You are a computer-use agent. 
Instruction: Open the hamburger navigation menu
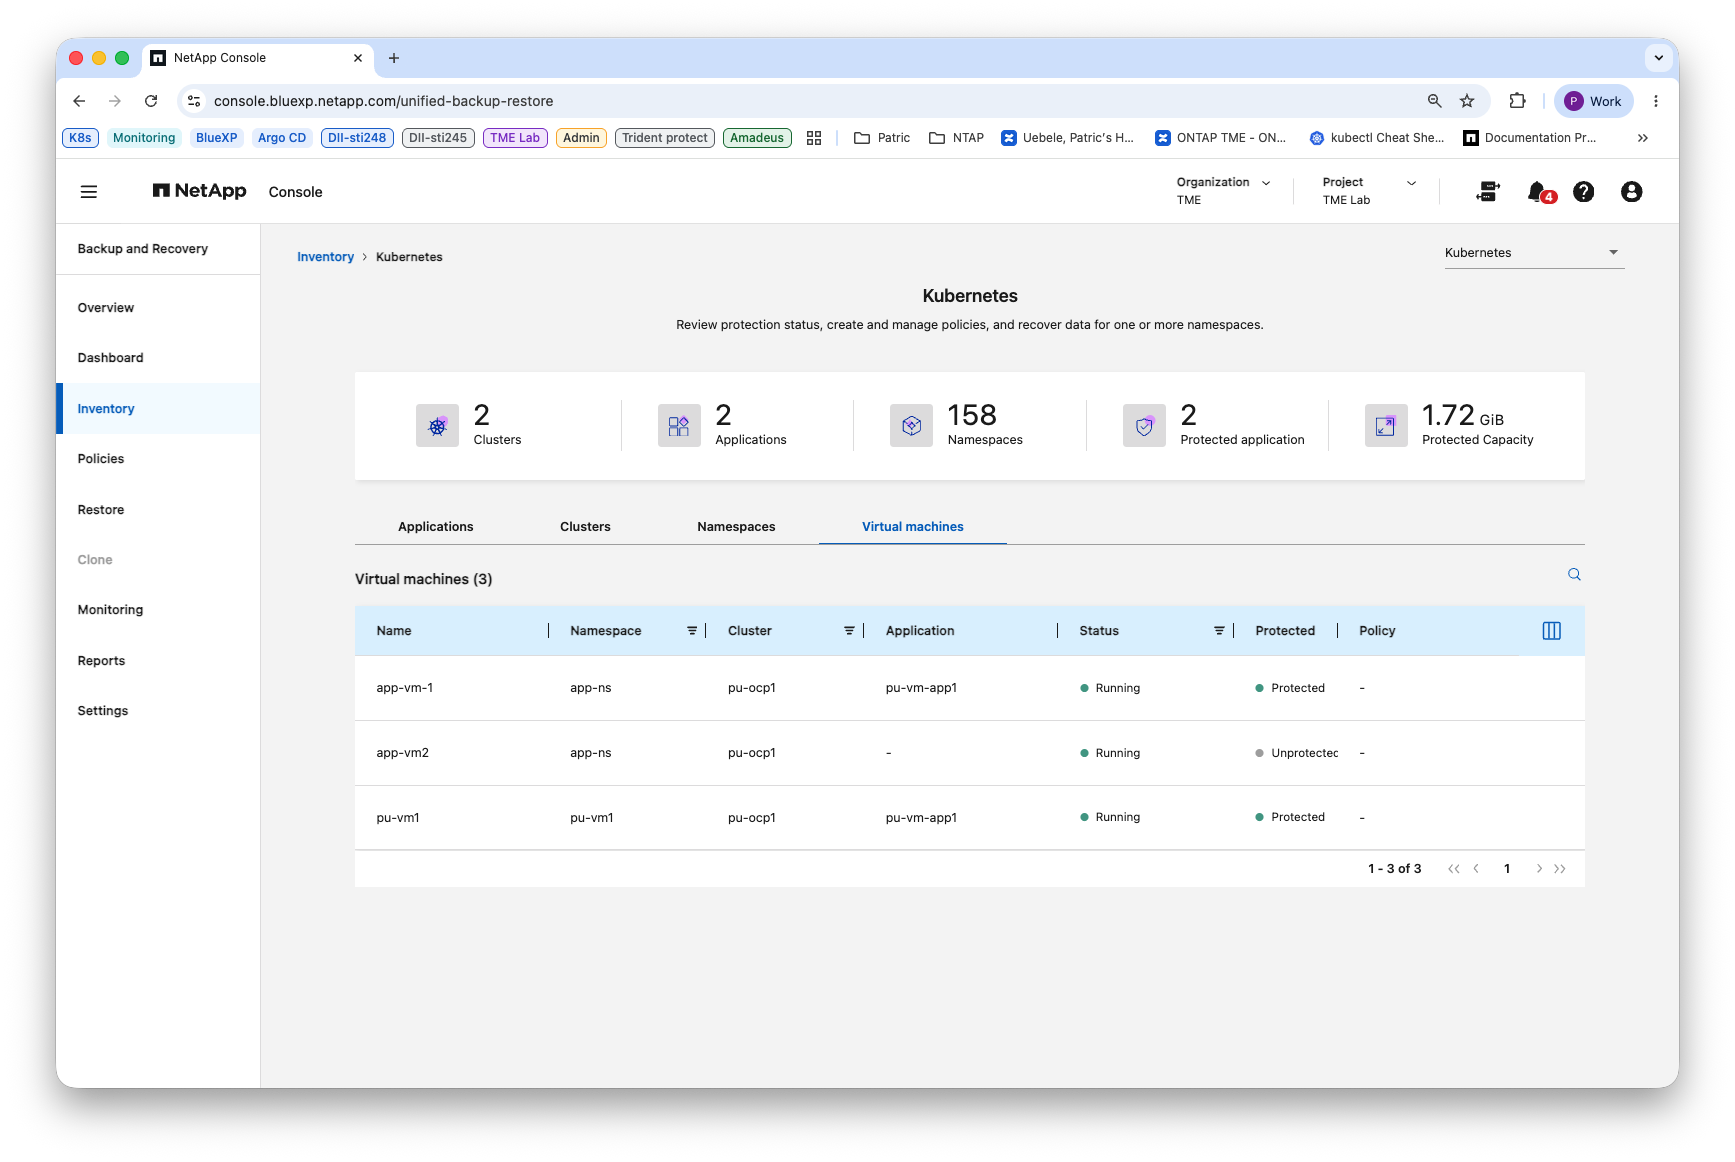(89, 192)
